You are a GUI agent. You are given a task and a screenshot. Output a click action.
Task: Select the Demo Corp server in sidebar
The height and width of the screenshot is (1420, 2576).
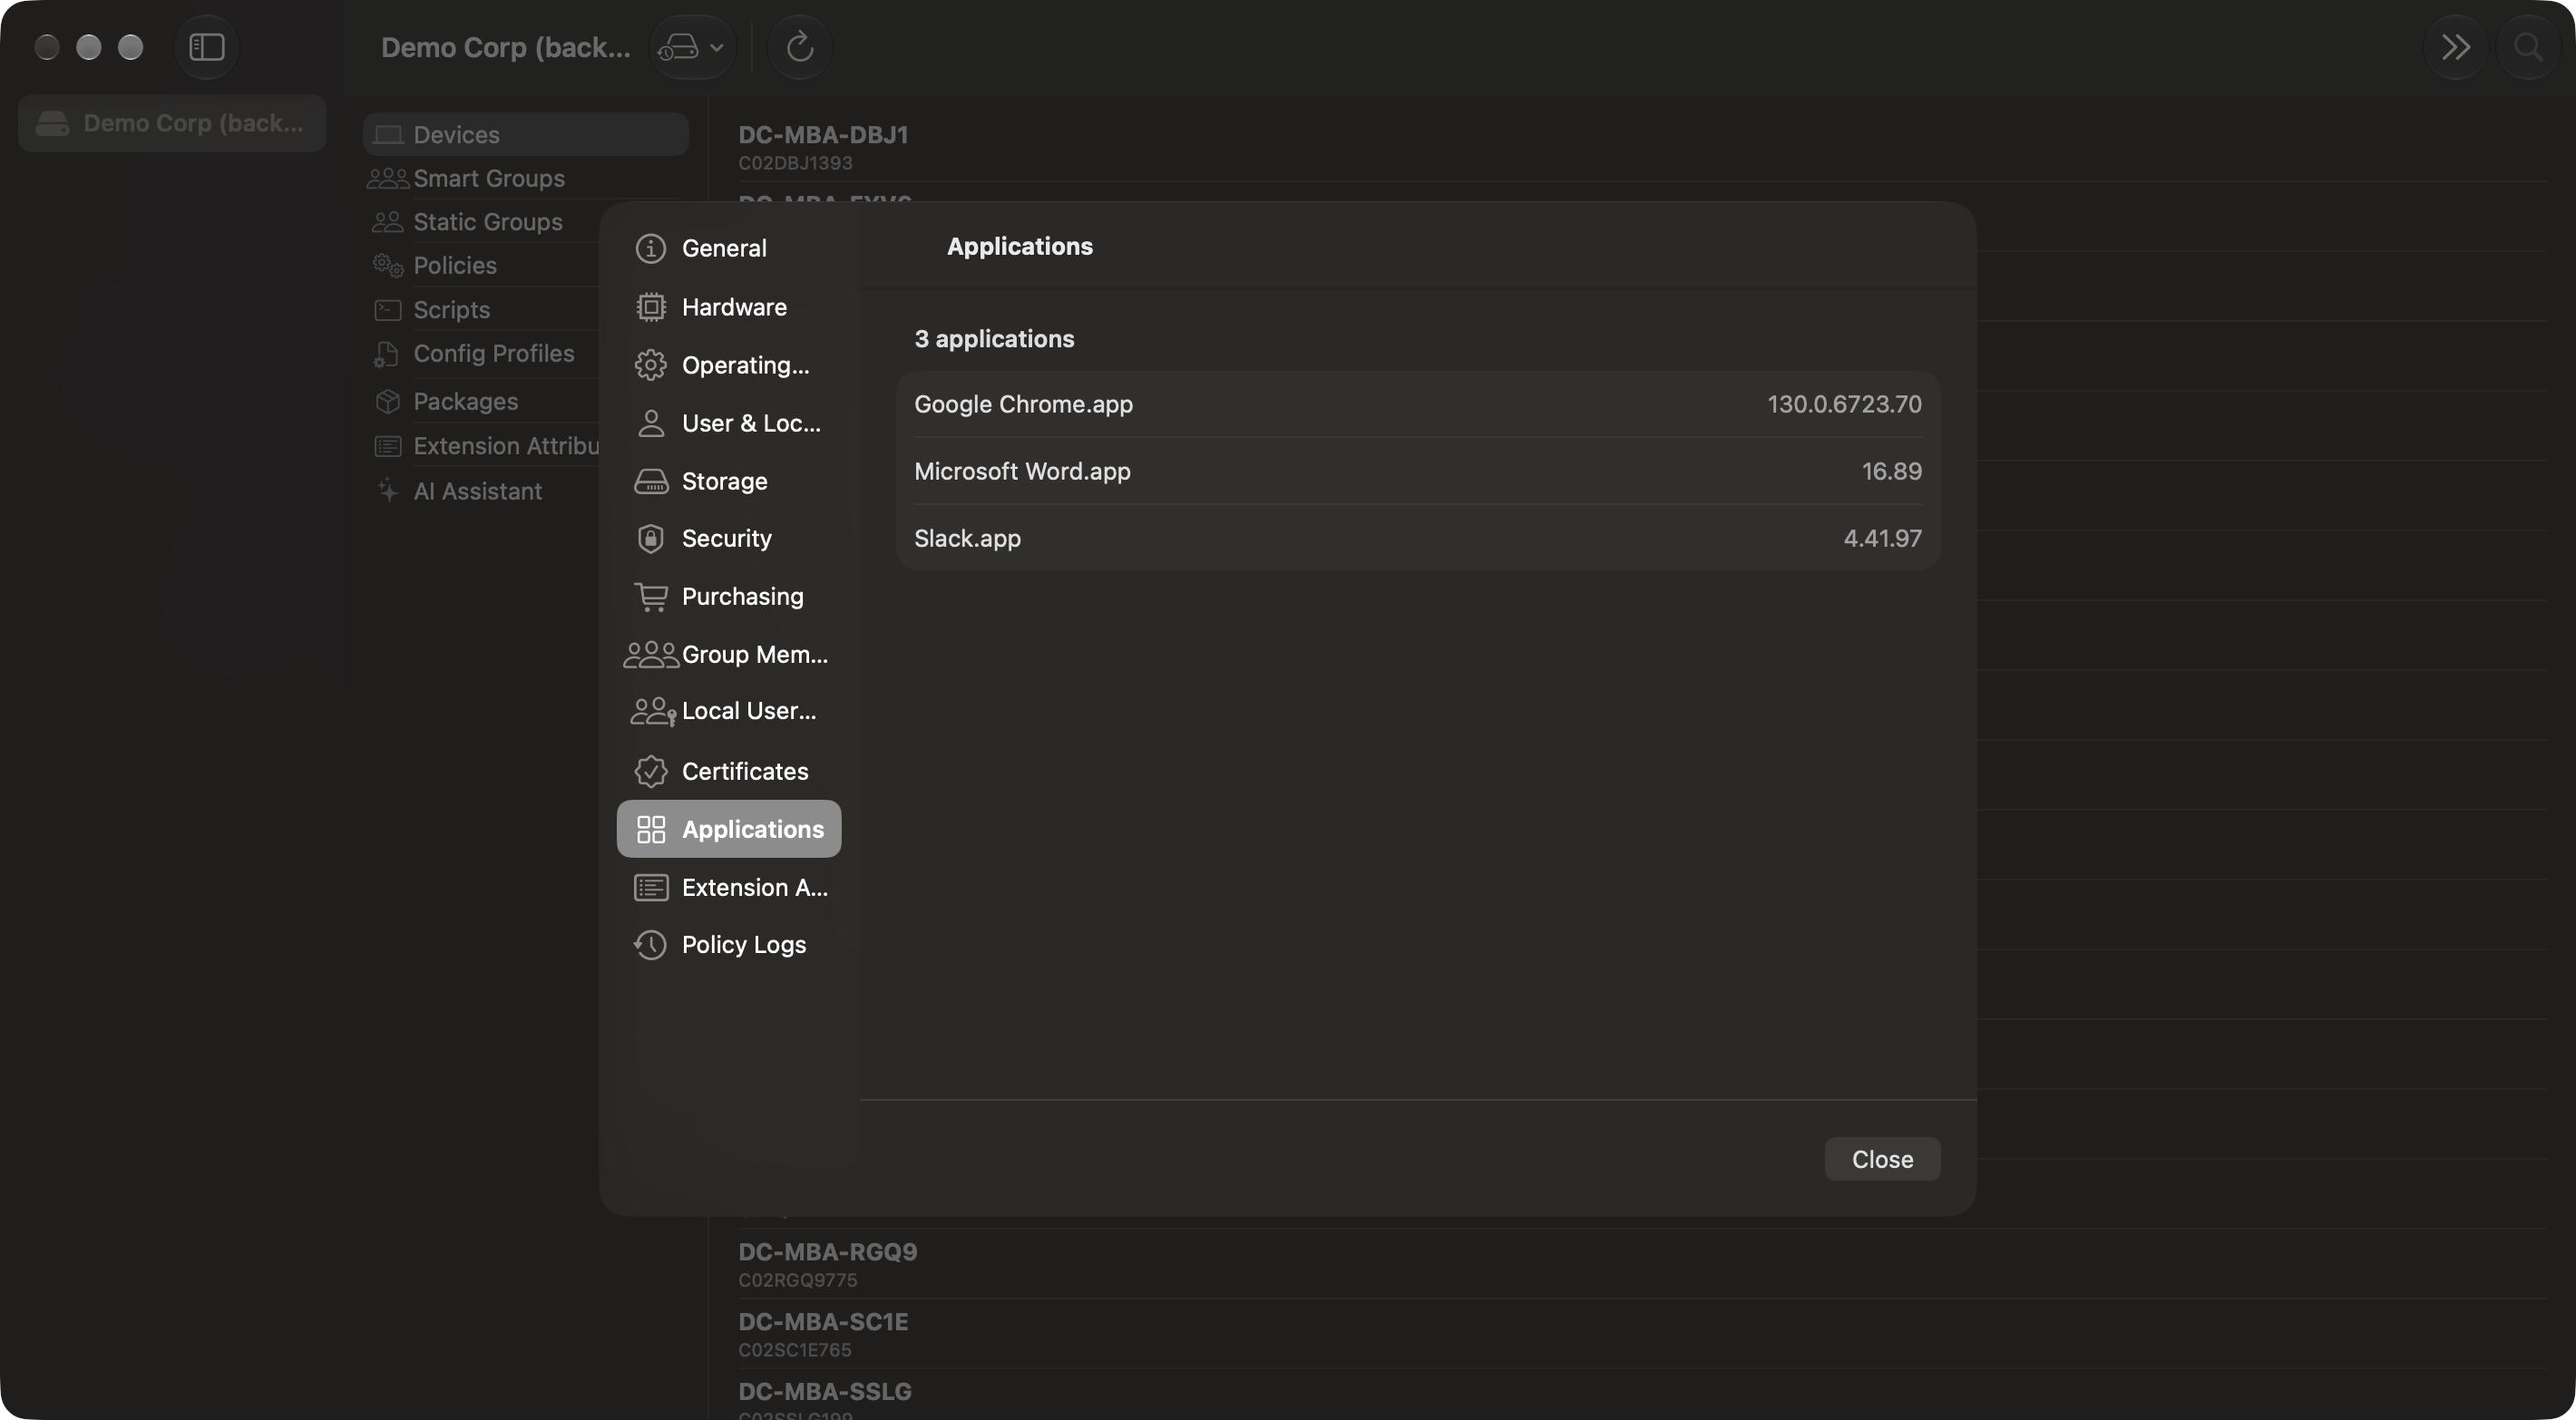point(172,123)
